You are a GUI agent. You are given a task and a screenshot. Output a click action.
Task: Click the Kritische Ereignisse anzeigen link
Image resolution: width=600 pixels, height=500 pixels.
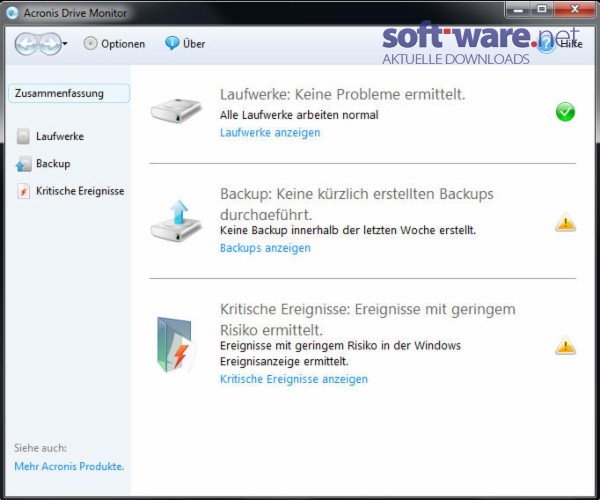tap(293, 379)
